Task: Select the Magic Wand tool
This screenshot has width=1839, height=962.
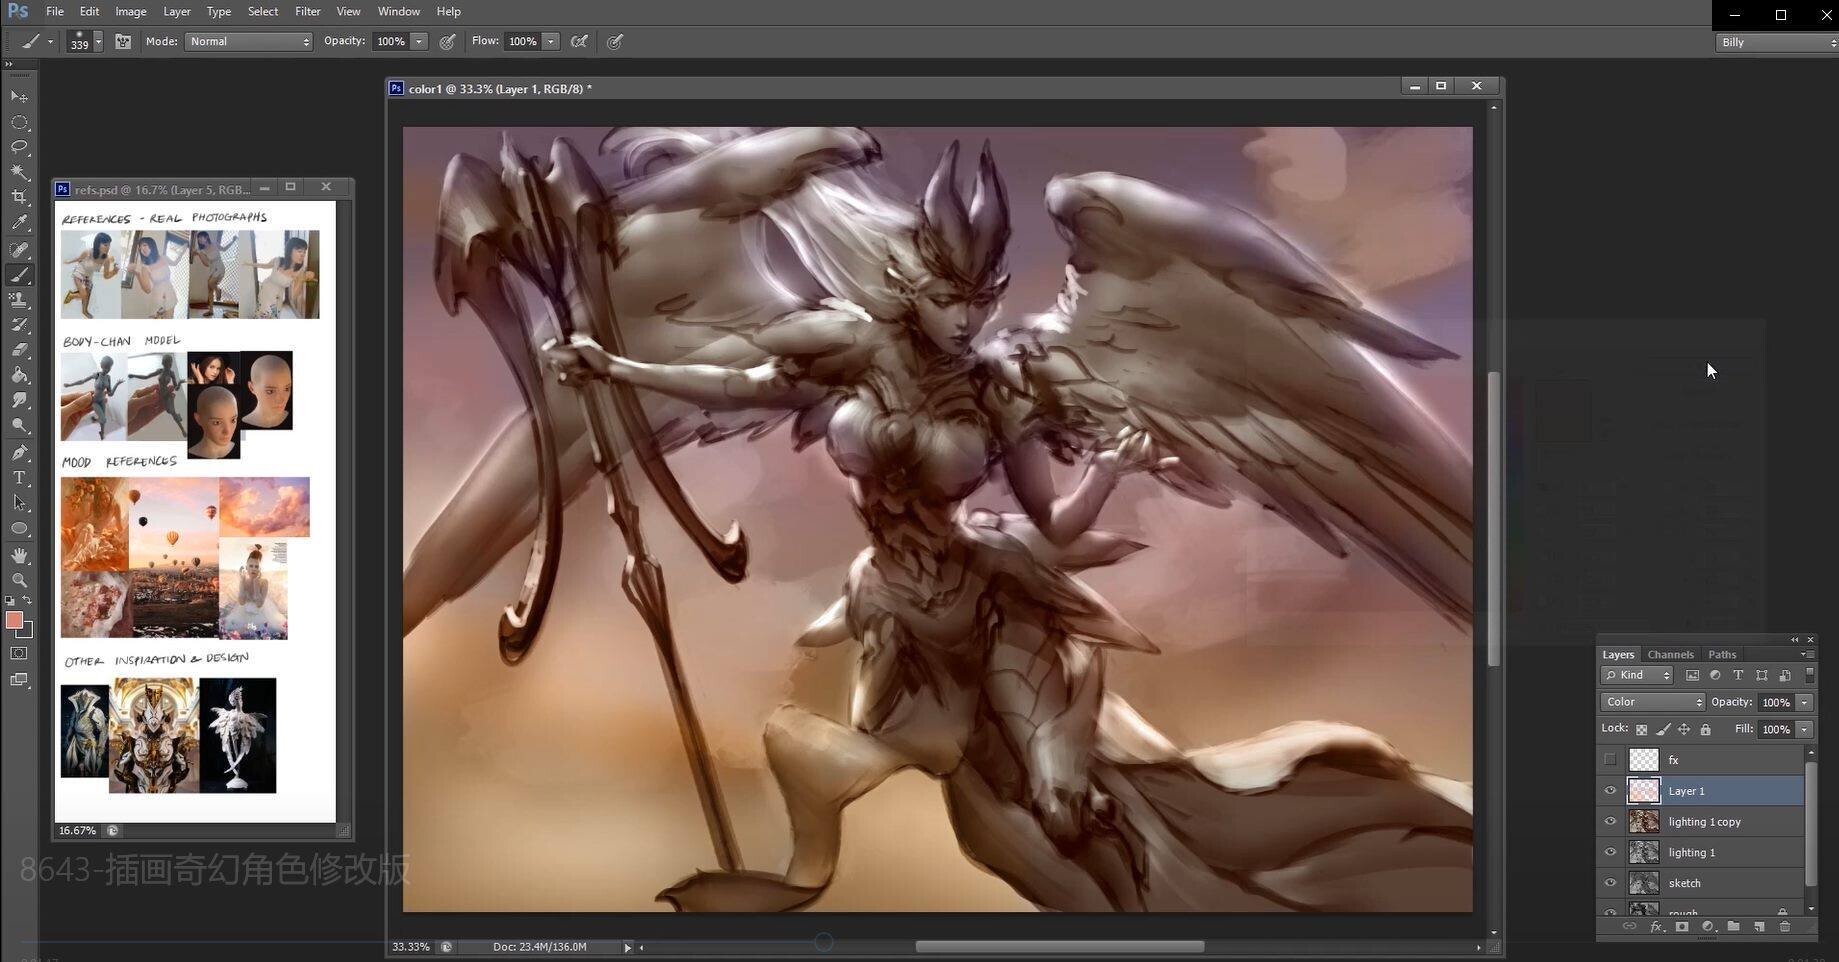Action: pyautogui.click(x=19, y=172)
